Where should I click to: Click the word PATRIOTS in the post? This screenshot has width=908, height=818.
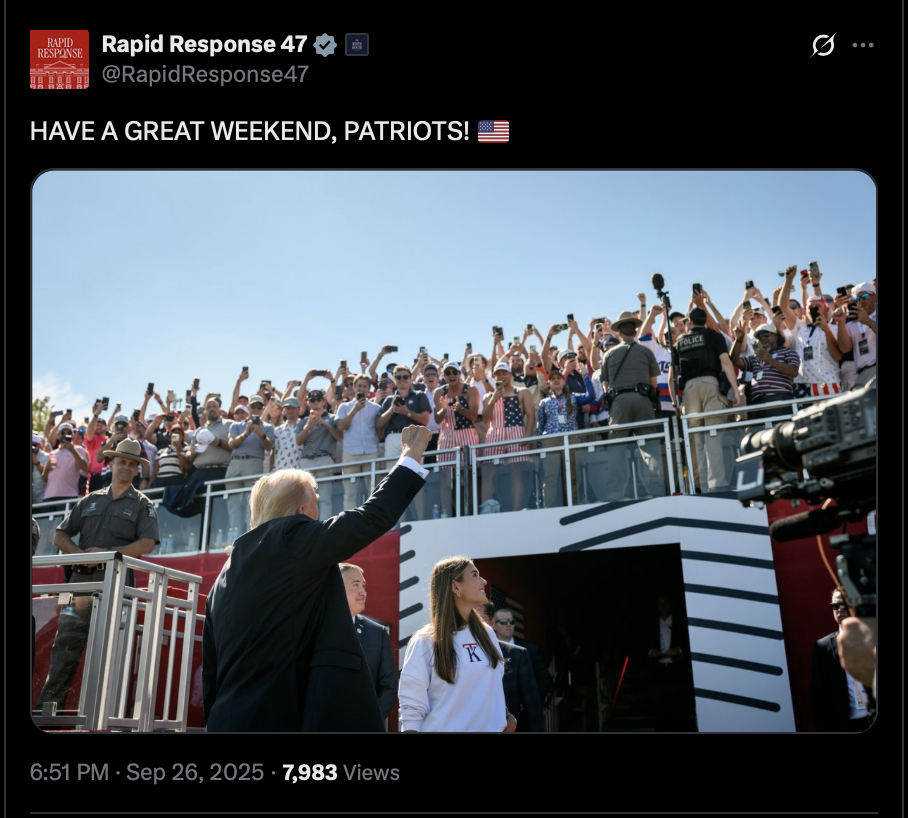click(x=407, y=131)
